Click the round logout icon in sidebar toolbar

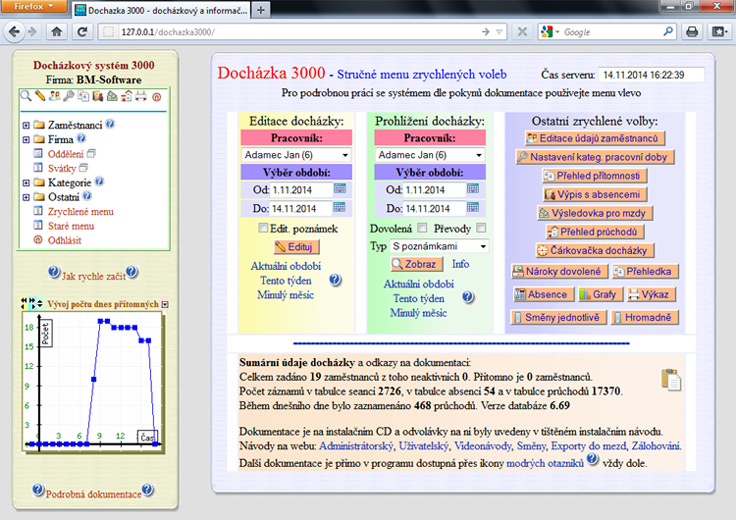[157, 97]
